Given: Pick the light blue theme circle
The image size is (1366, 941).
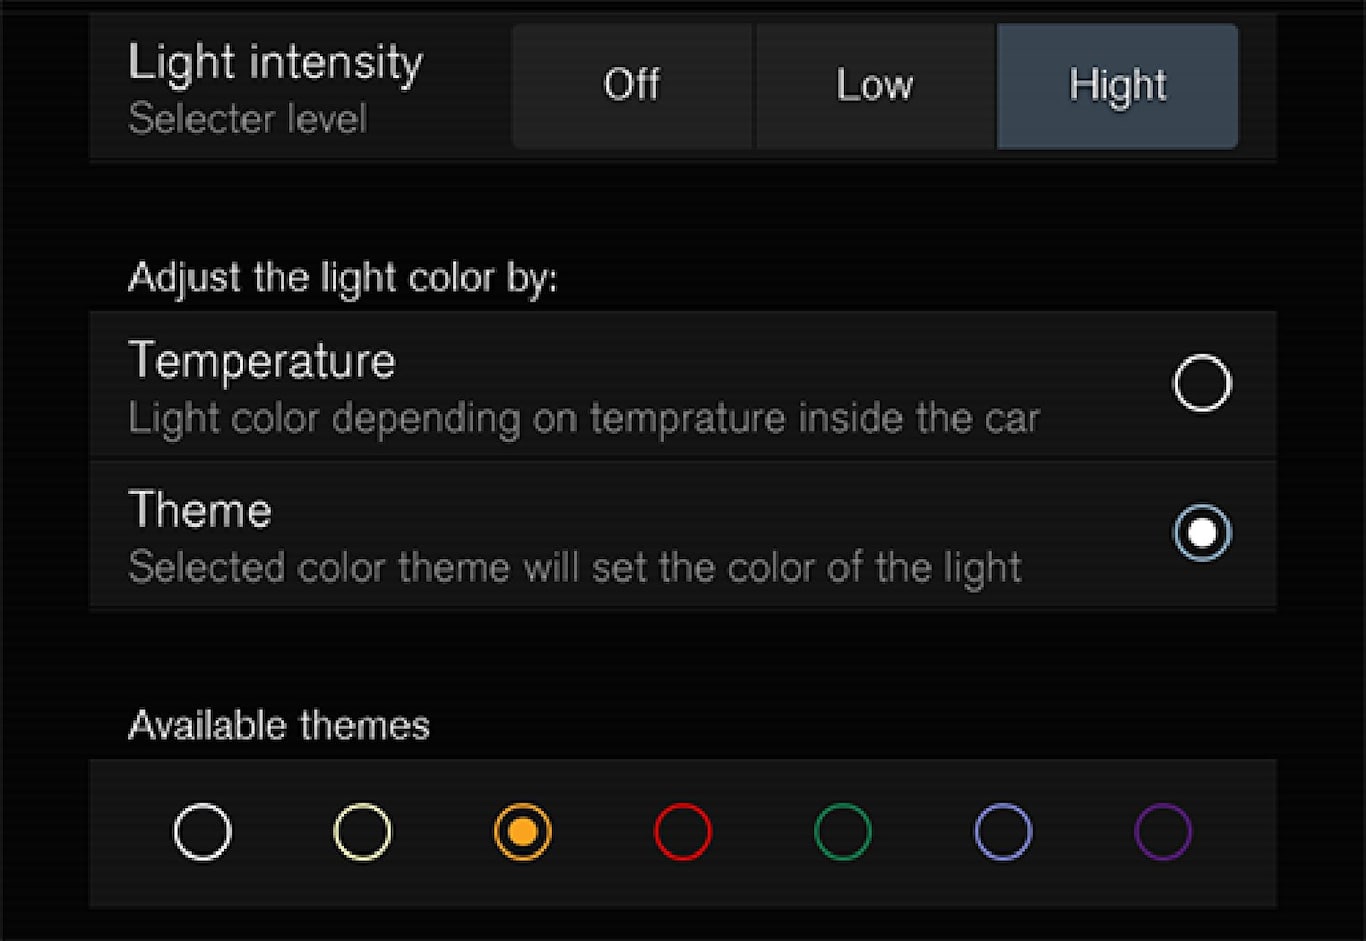Looking at the screenshot, I should (x=1002, y=831).
